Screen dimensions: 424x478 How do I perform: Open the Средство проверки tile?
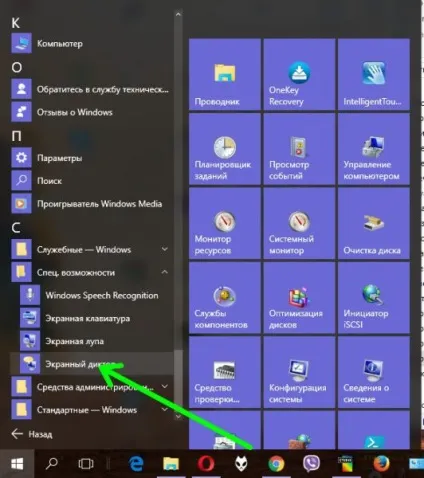(x=225, y=372)
